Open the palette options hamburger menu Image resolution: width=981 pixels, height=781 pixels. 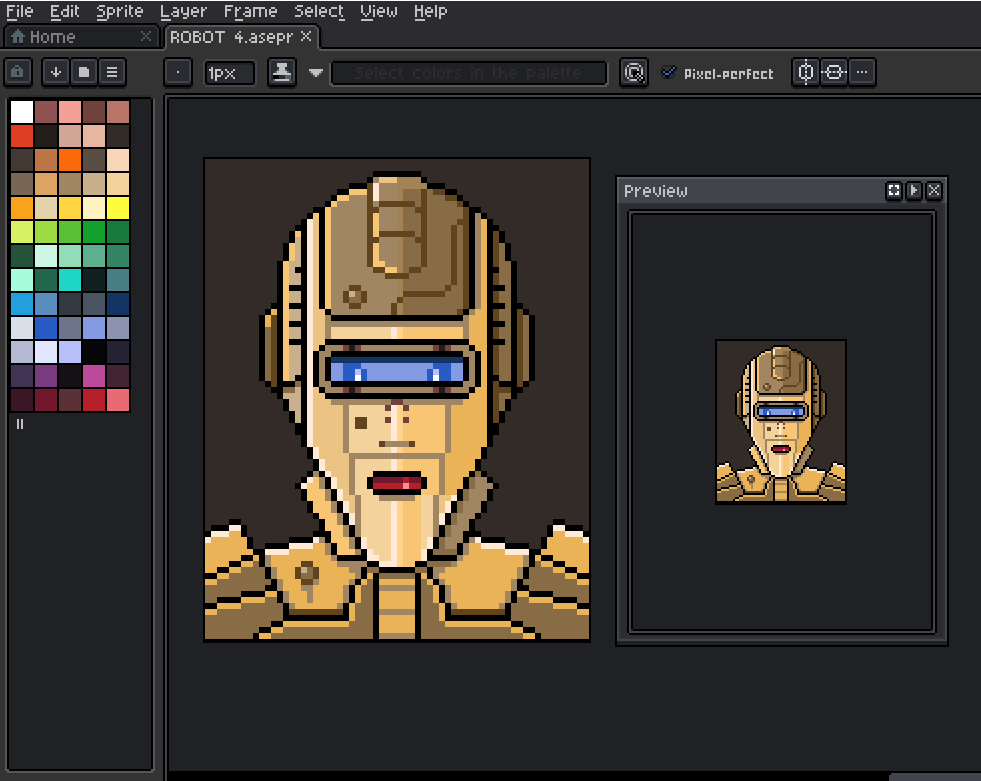tap(112, 72)
